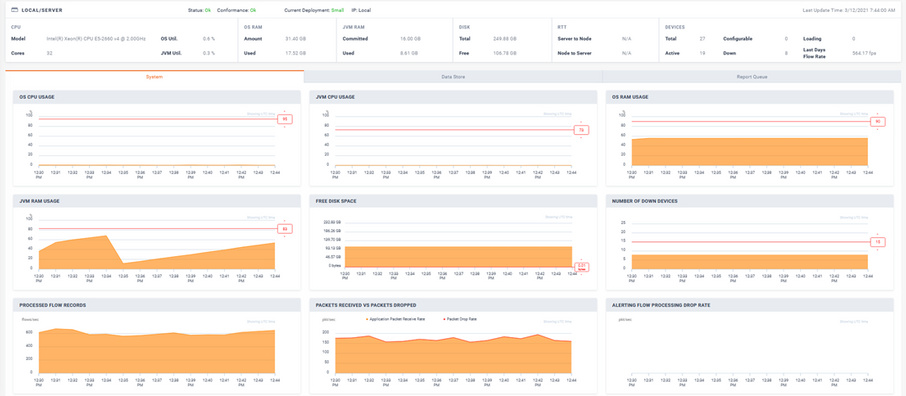Decrease Down Devices threshold with down arrow

[878, 250]
